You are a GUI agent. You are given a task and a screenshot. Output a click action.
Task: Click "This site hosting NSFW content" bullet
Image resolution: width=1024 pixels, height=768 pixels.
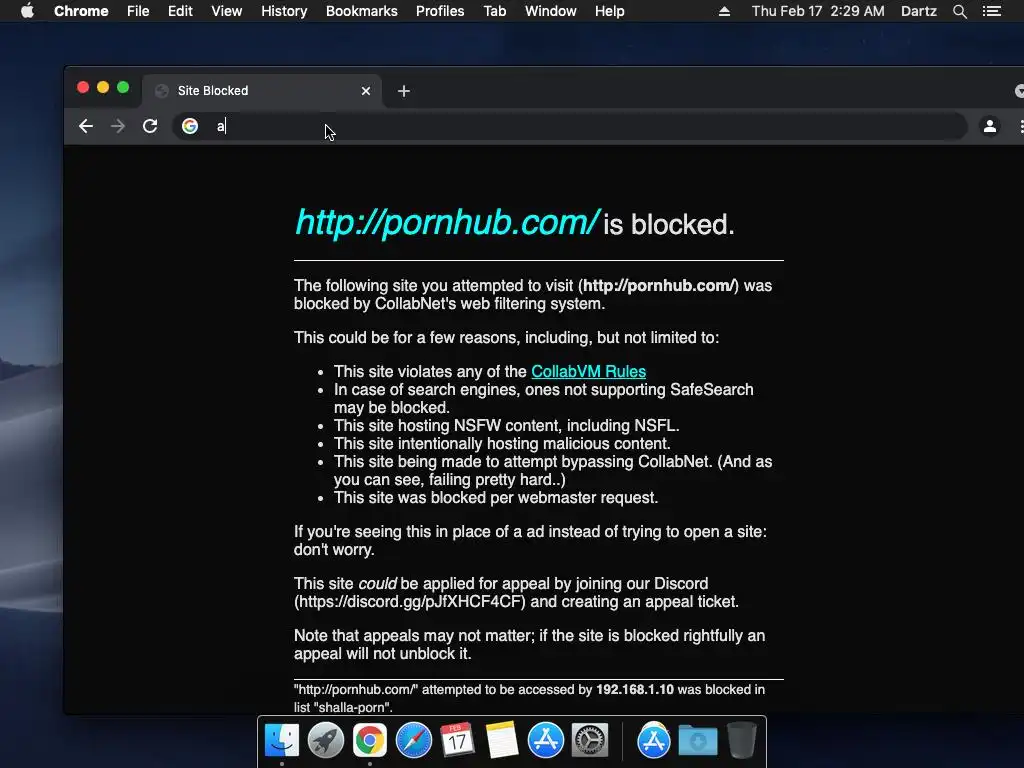[507, 426]
